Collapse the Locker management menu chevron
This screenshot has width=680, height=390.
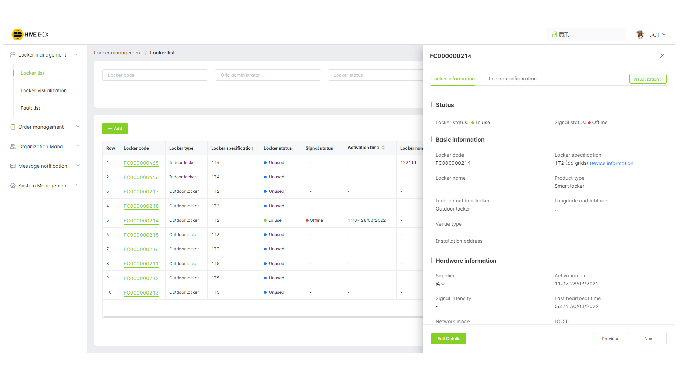click(x=77, y=55)
